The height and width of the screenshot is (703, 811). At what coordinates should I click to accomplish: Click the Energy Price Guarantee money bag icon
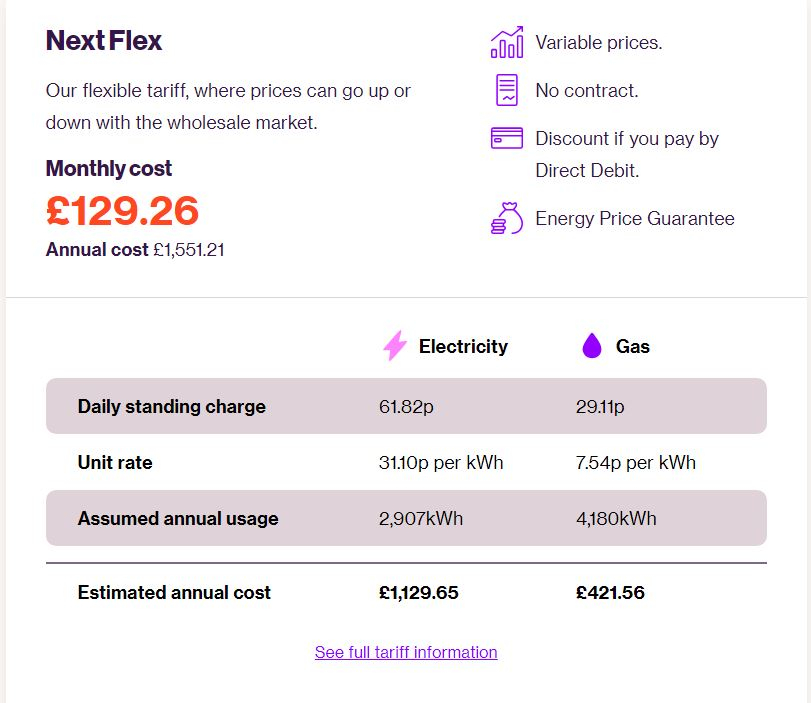pos(507,218)
